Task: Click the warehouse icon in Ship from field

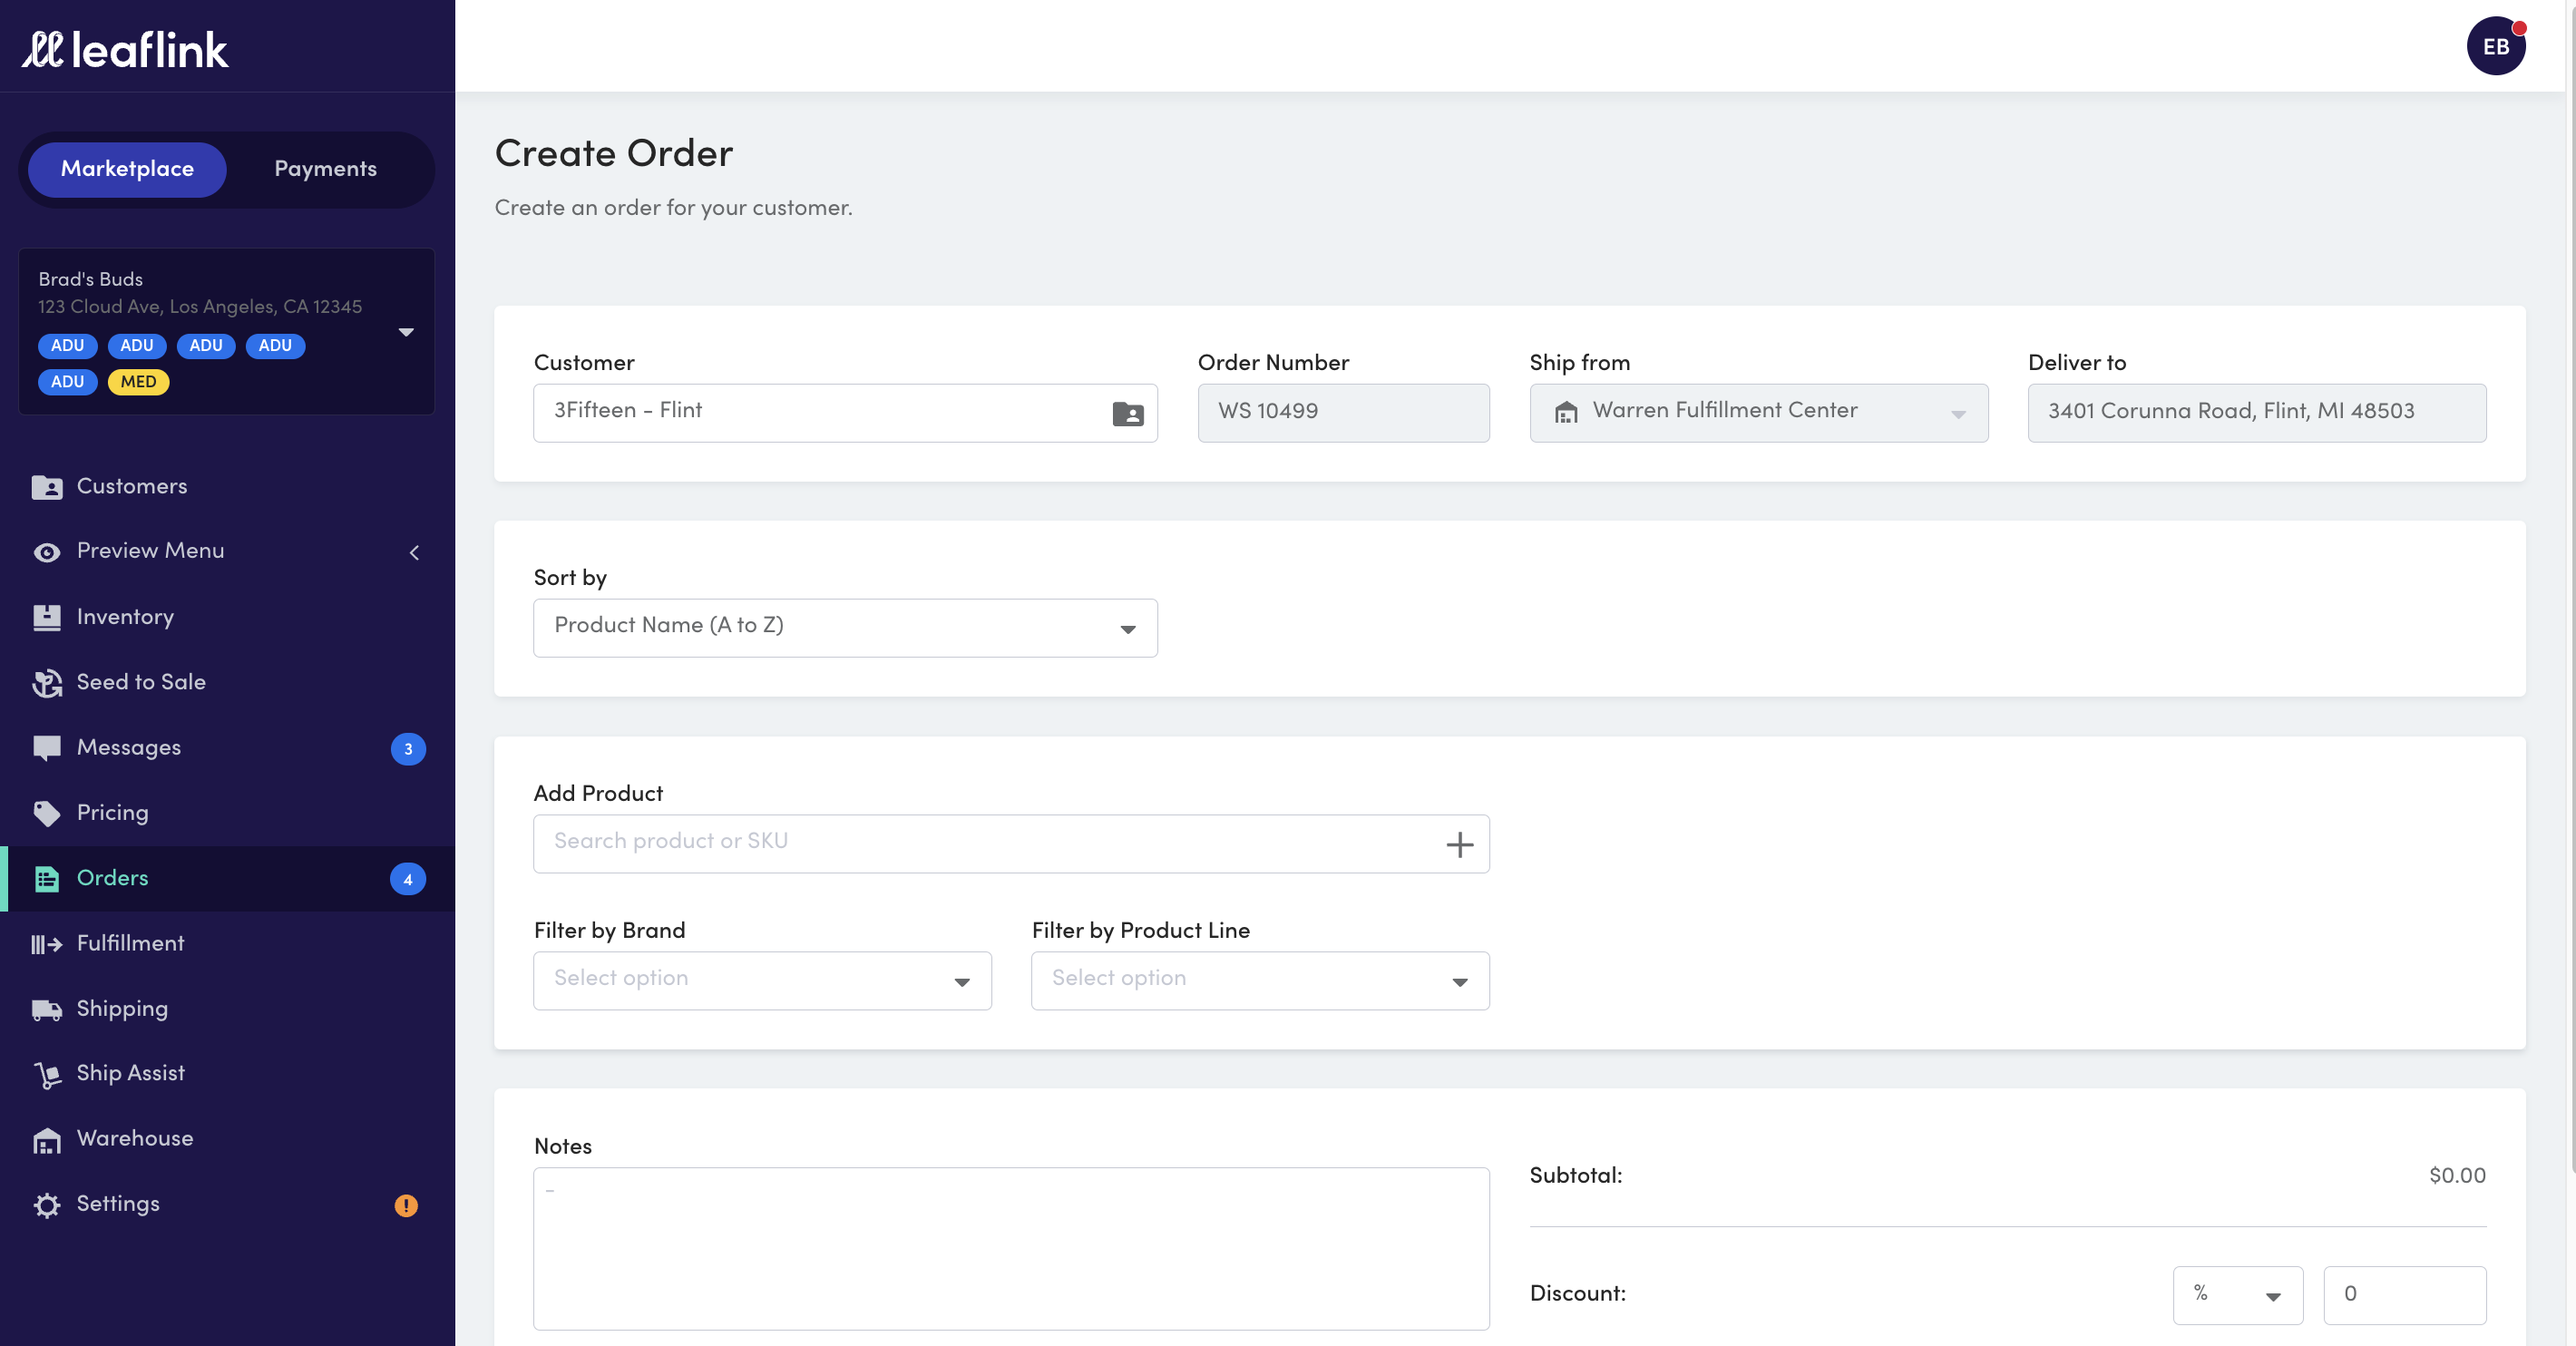Action: (x=1566, y=412)
